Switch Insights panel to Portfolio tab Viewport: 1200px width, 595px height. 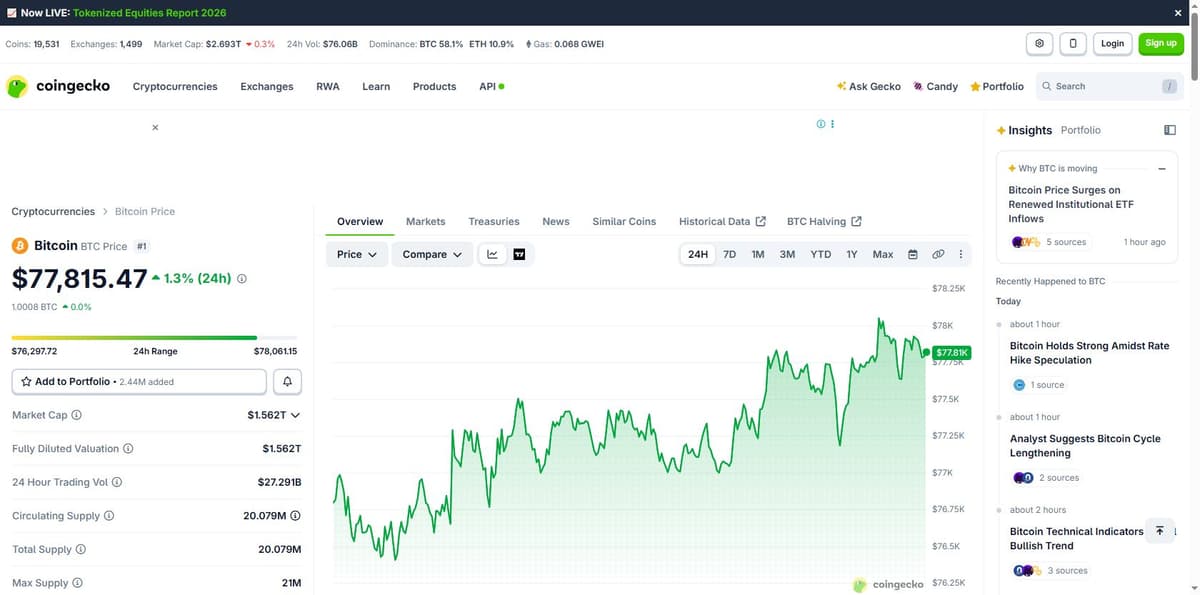pyautogui.click(x=1081, y=130)
